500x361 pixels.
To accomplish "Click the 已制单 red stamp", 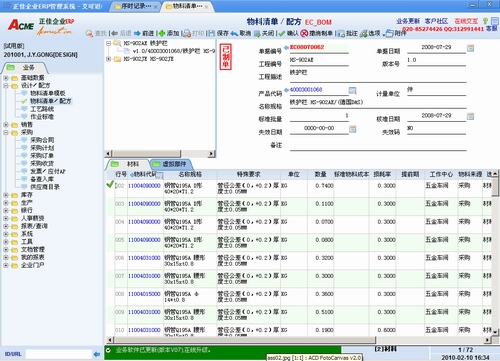I will (x=225, y=56).
